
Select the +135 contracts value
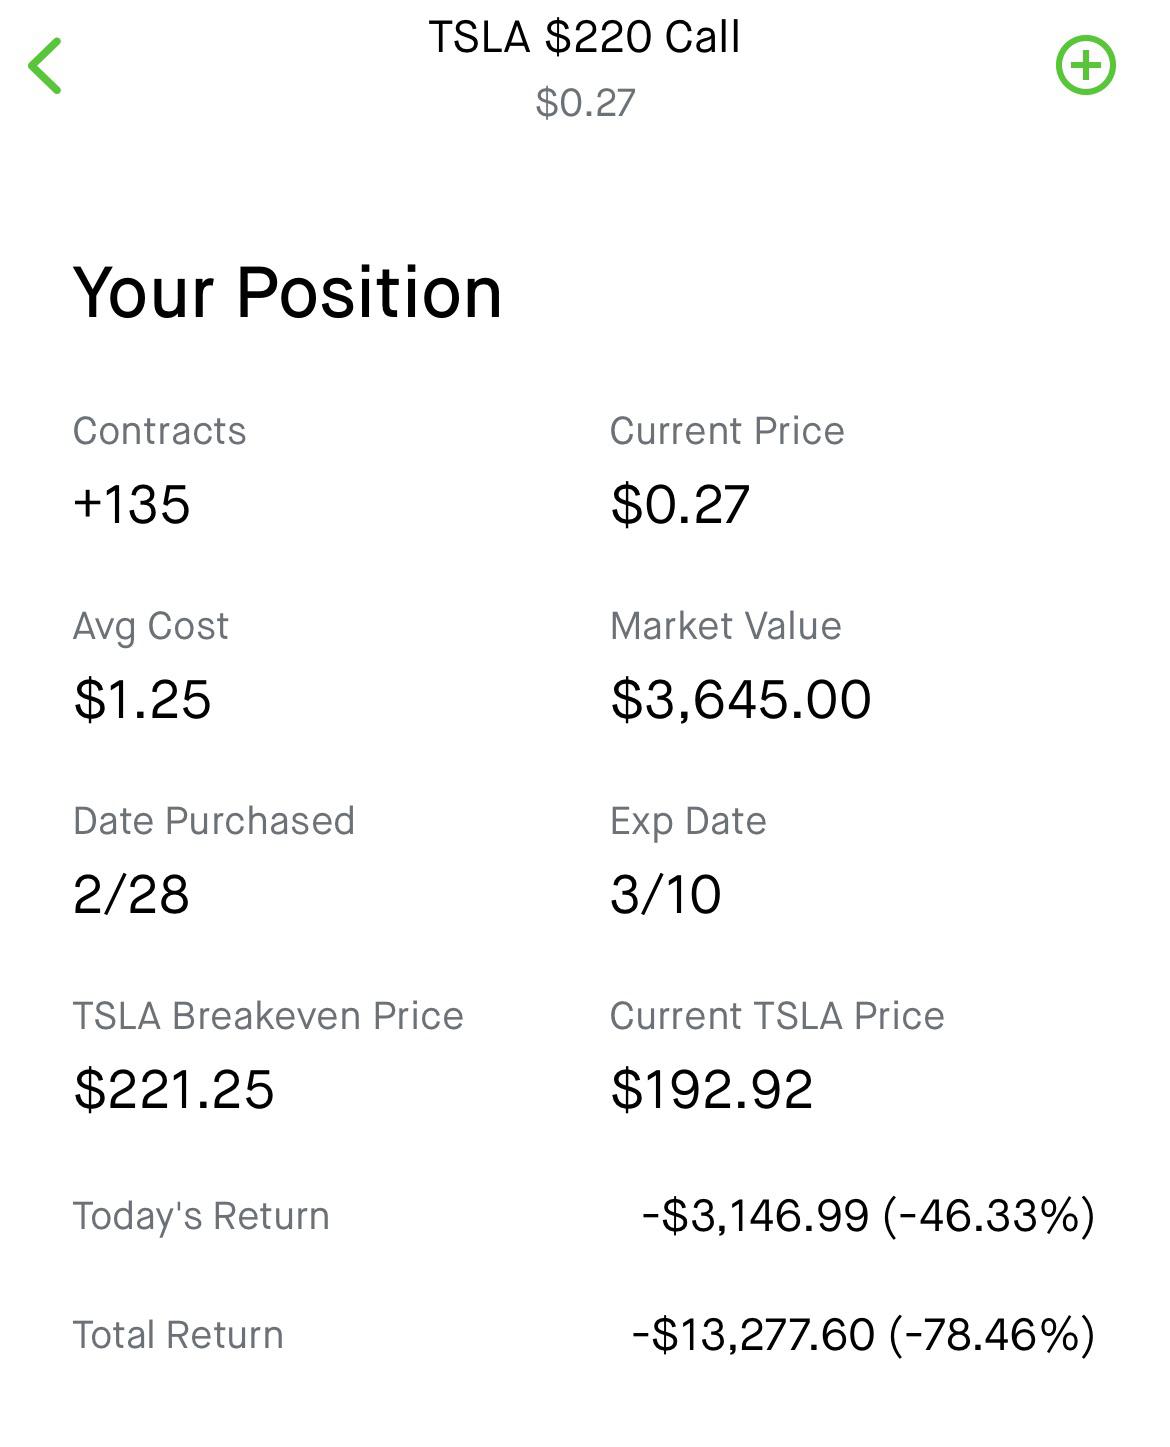click(x=132, y=504)
